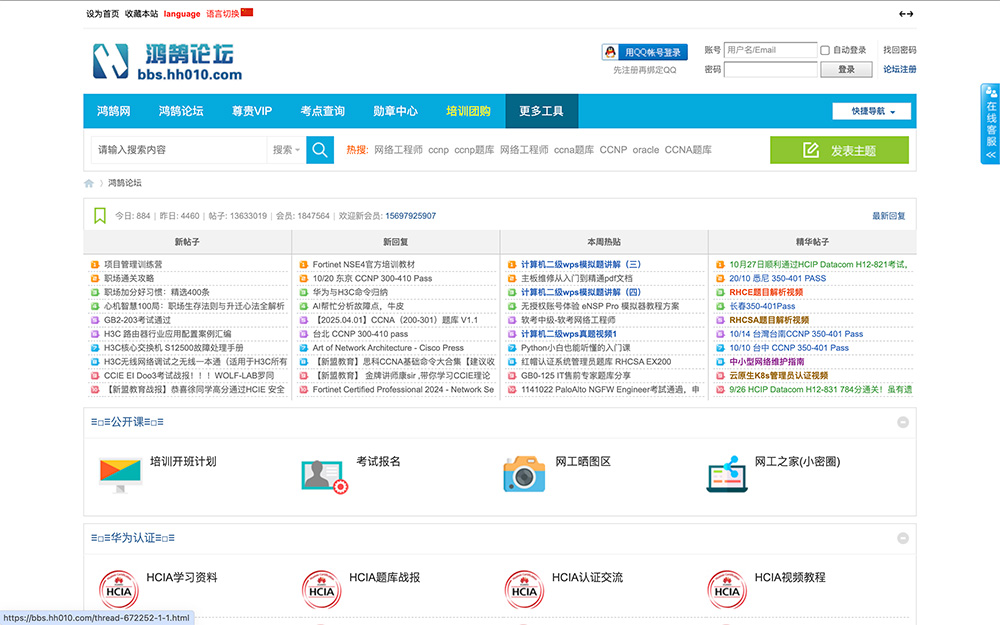The height and width of the screenshot is (625, 1000).
Task: Click the HCIA学习资料 badge icon
Action: (x=118, y=589)
